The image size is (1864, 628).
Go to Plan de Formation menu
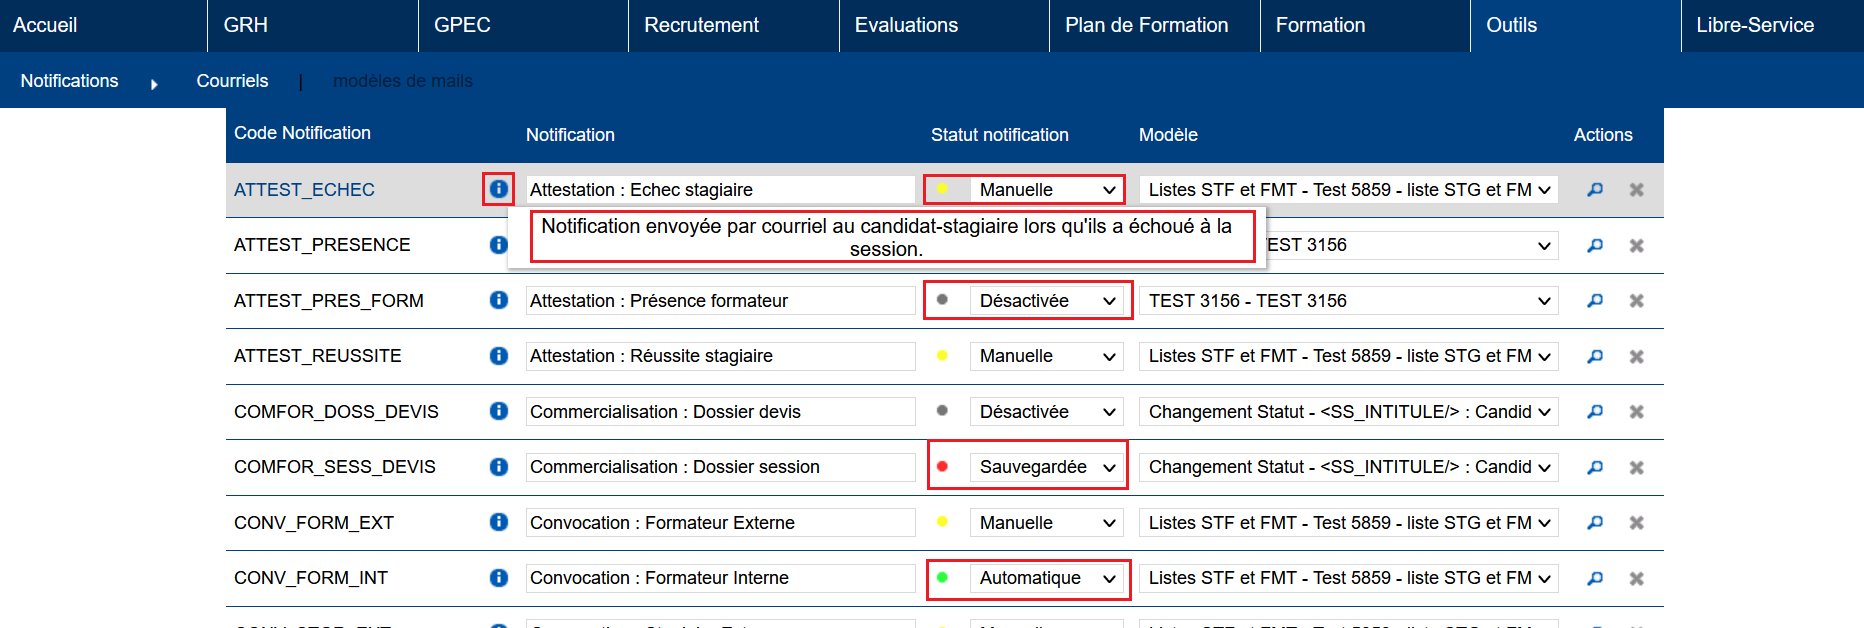click(1146, 25)
